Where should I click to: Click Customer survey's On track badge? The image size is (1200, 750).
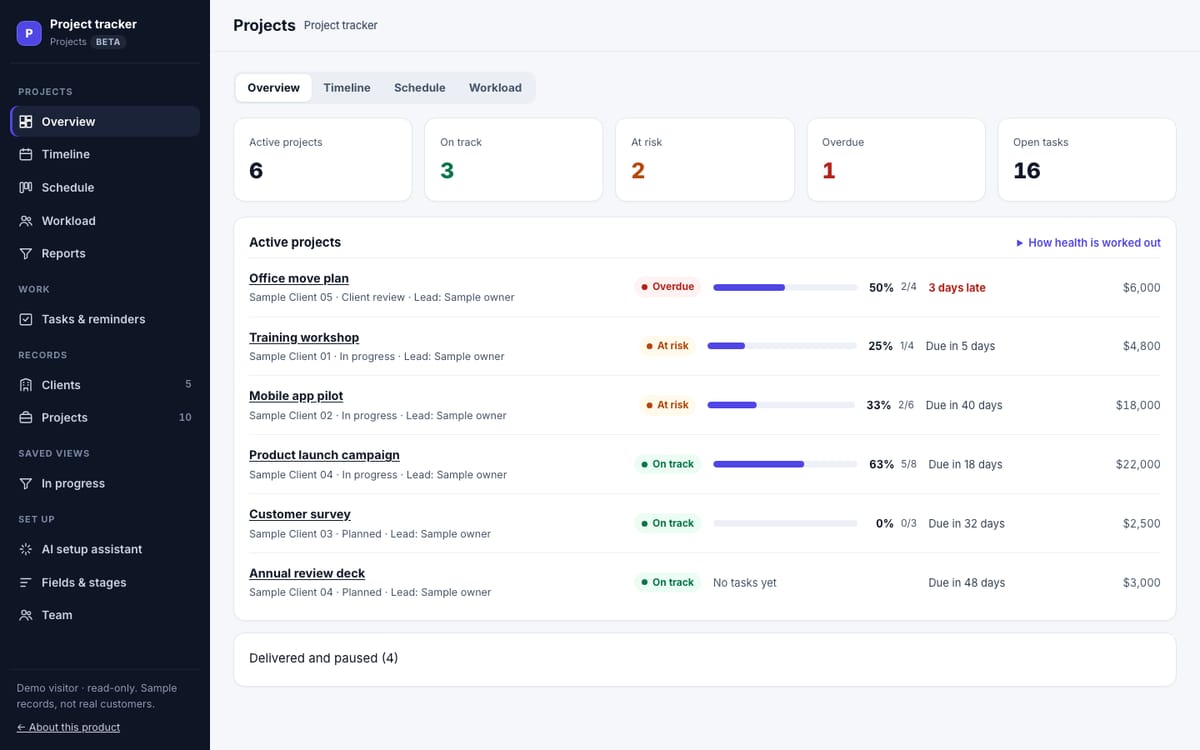tap(667, 524)
